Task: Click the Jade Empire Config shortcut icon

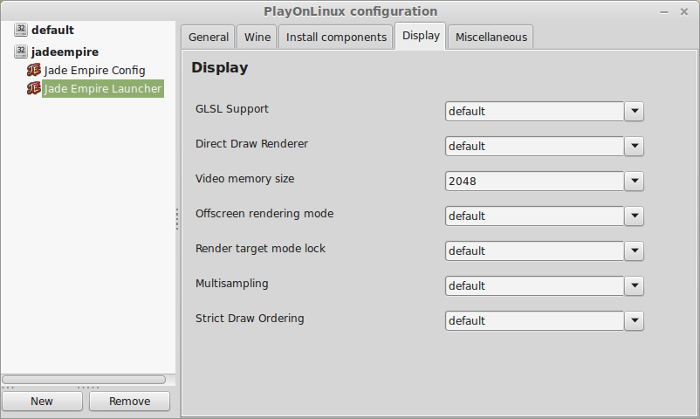Action: coord(34,70)
